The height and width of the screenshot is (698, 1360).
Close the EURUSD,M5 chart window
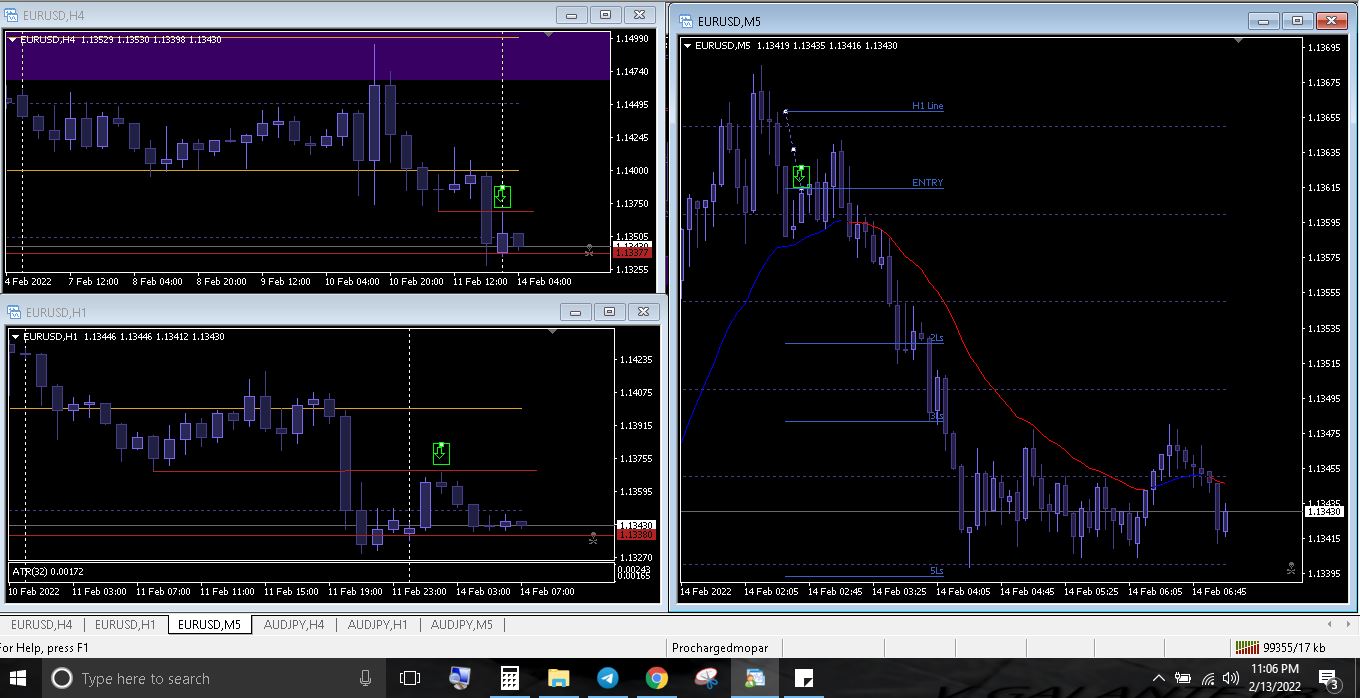tap(1332, 21)
